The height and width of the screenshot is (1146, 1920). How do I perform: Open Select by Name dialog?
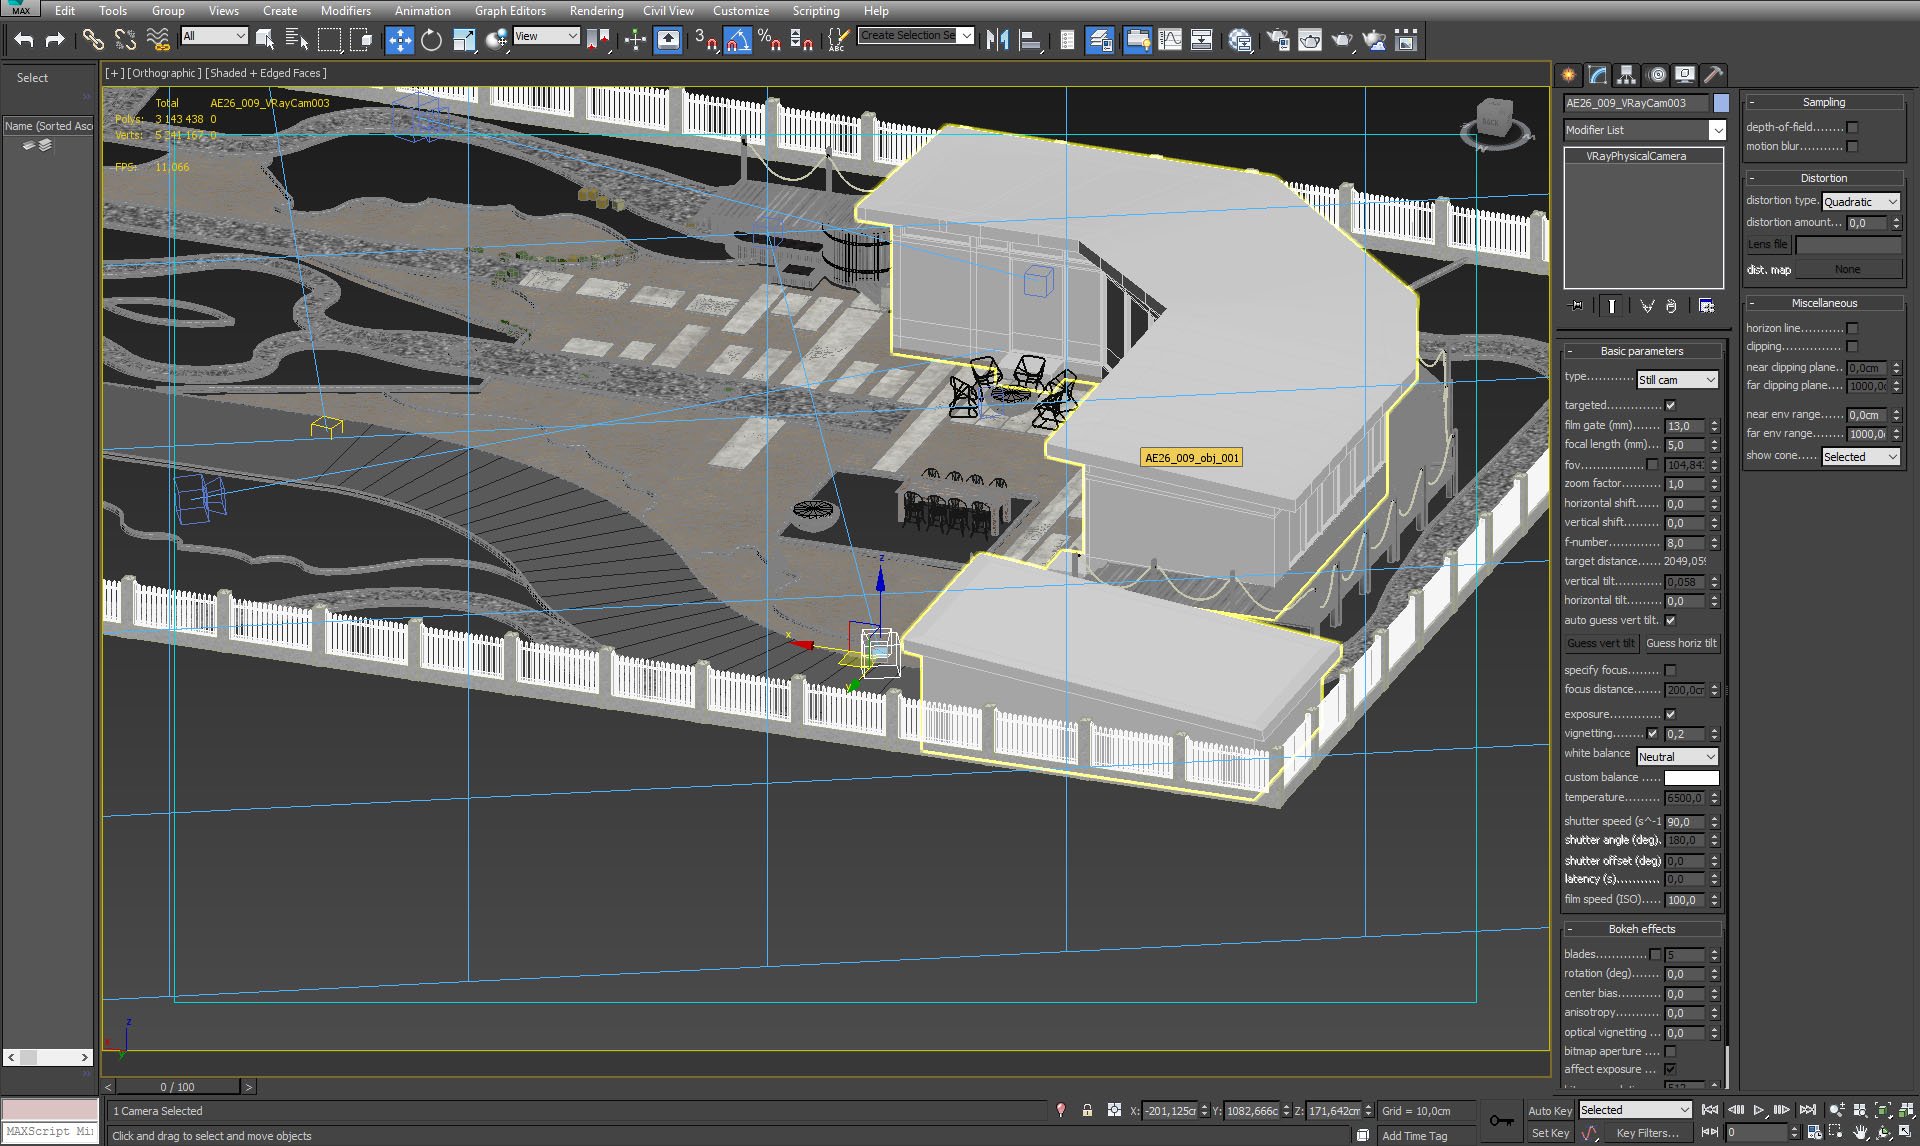tap(297, 40)
